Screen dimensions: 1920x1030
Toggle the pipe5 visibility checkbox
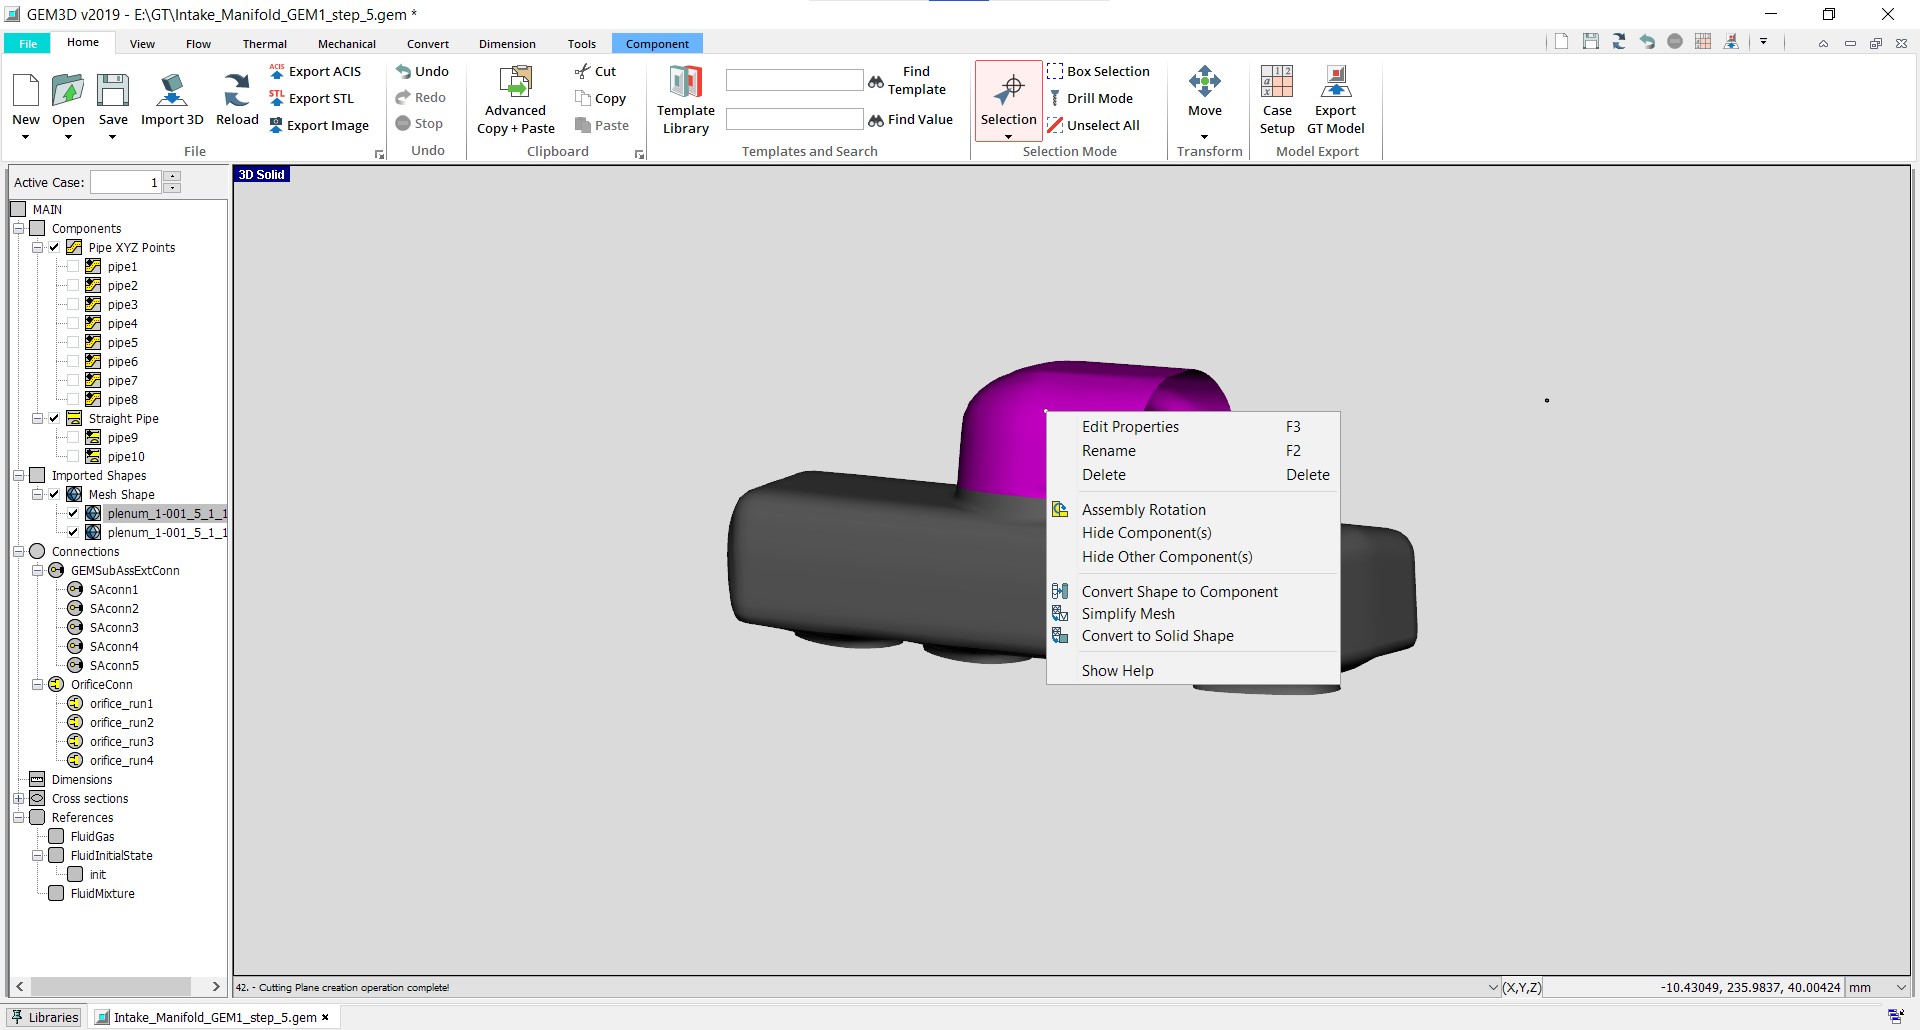click(73, 342)
